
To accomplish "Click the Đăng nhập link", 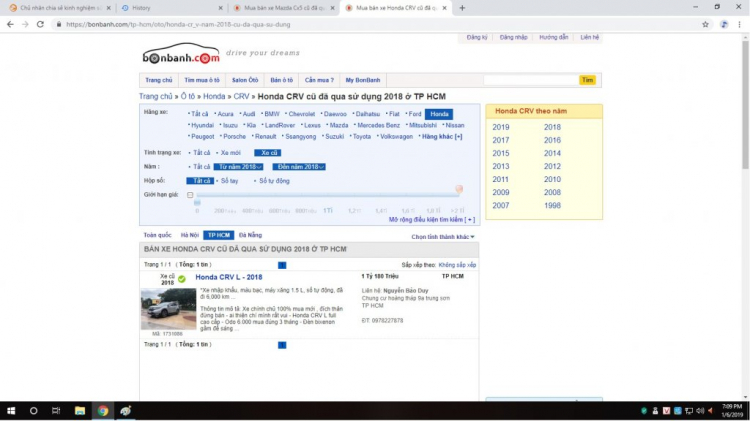I will tap(513, 37).
